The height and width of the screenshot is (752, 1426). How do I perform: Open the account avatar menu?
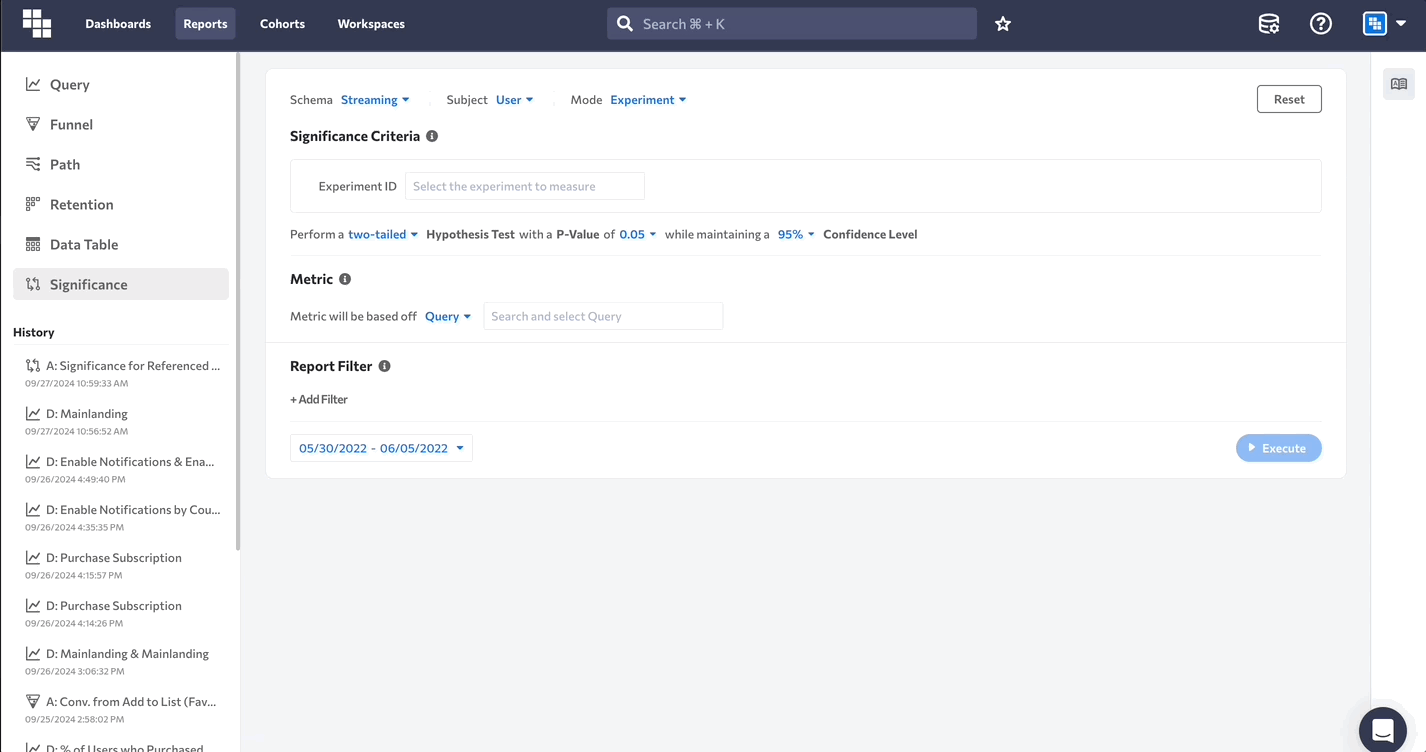(x=1385, y=24)
